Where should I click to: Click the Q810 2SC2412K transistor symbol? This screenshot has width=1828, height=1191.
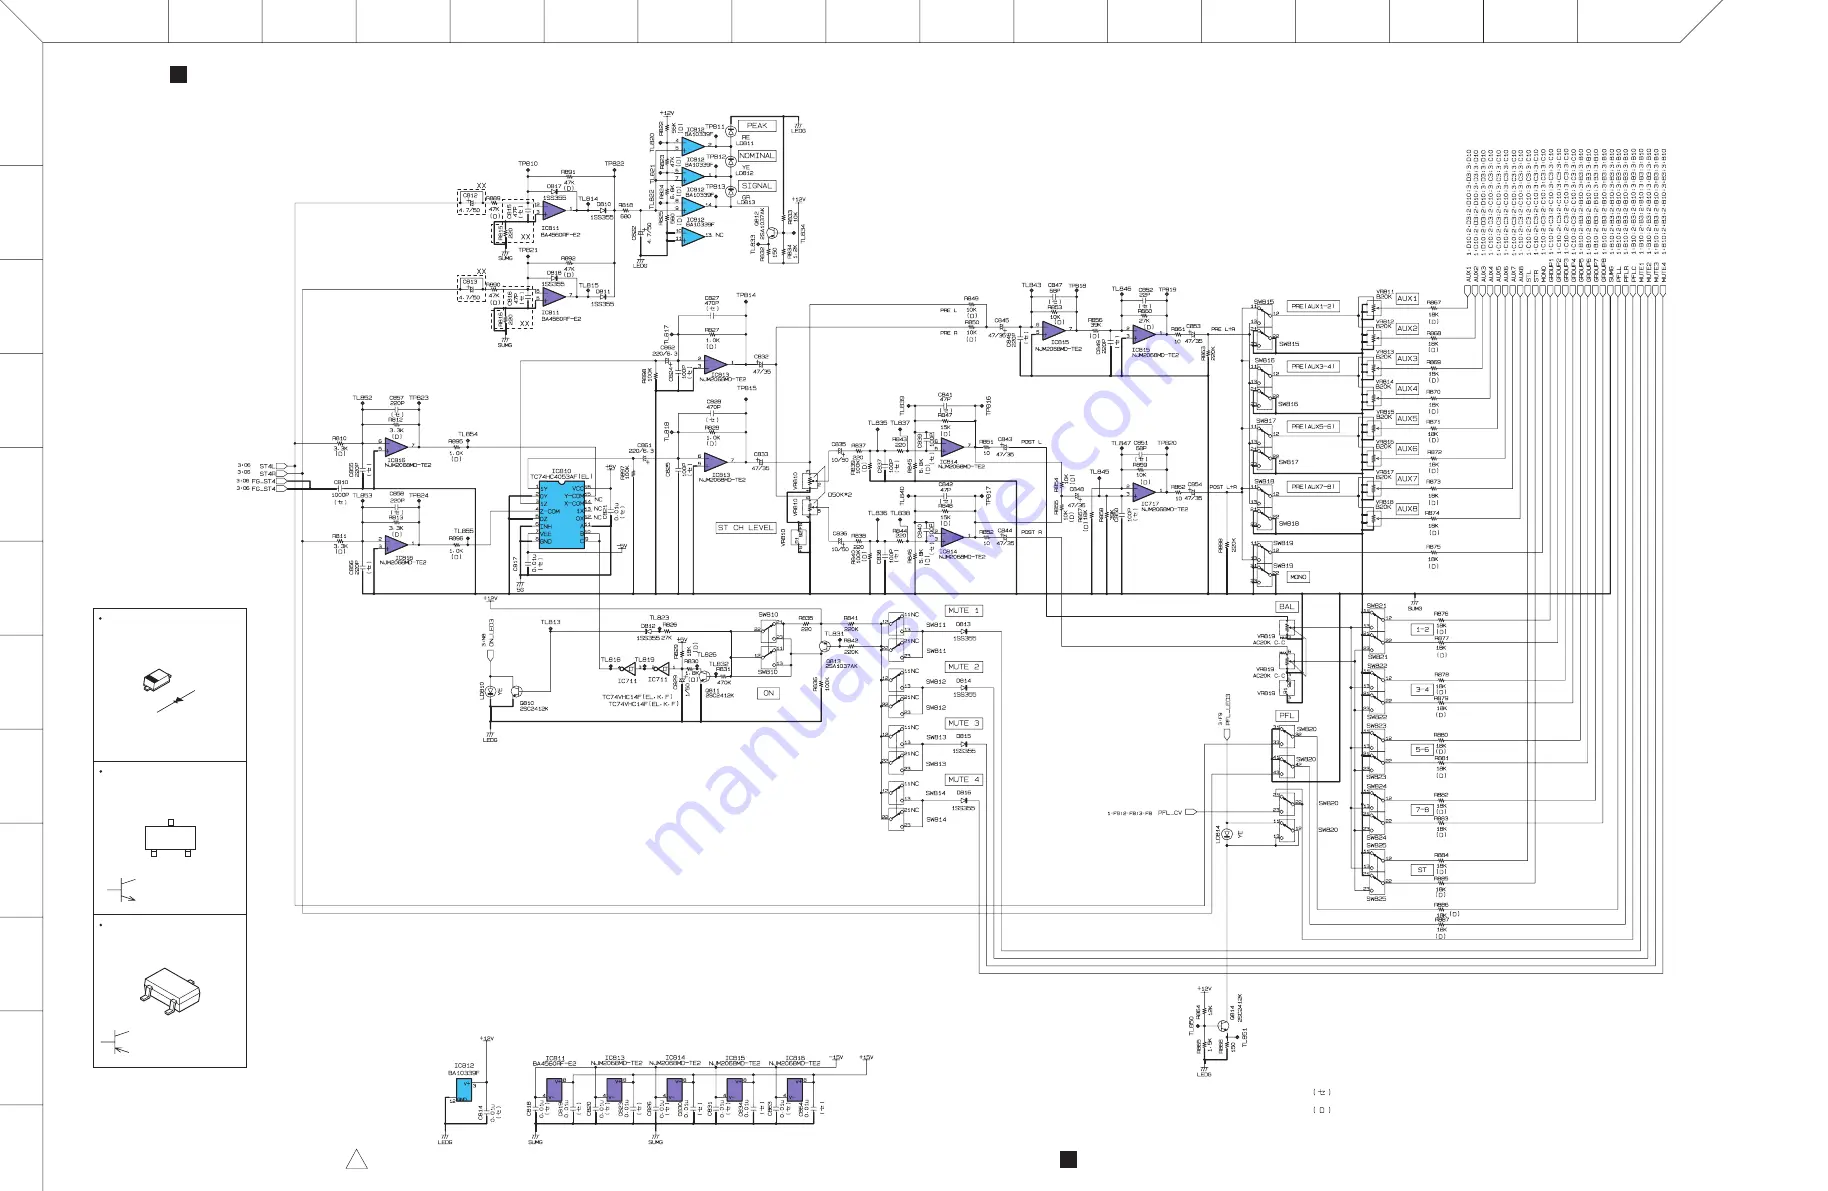[518, 691]
